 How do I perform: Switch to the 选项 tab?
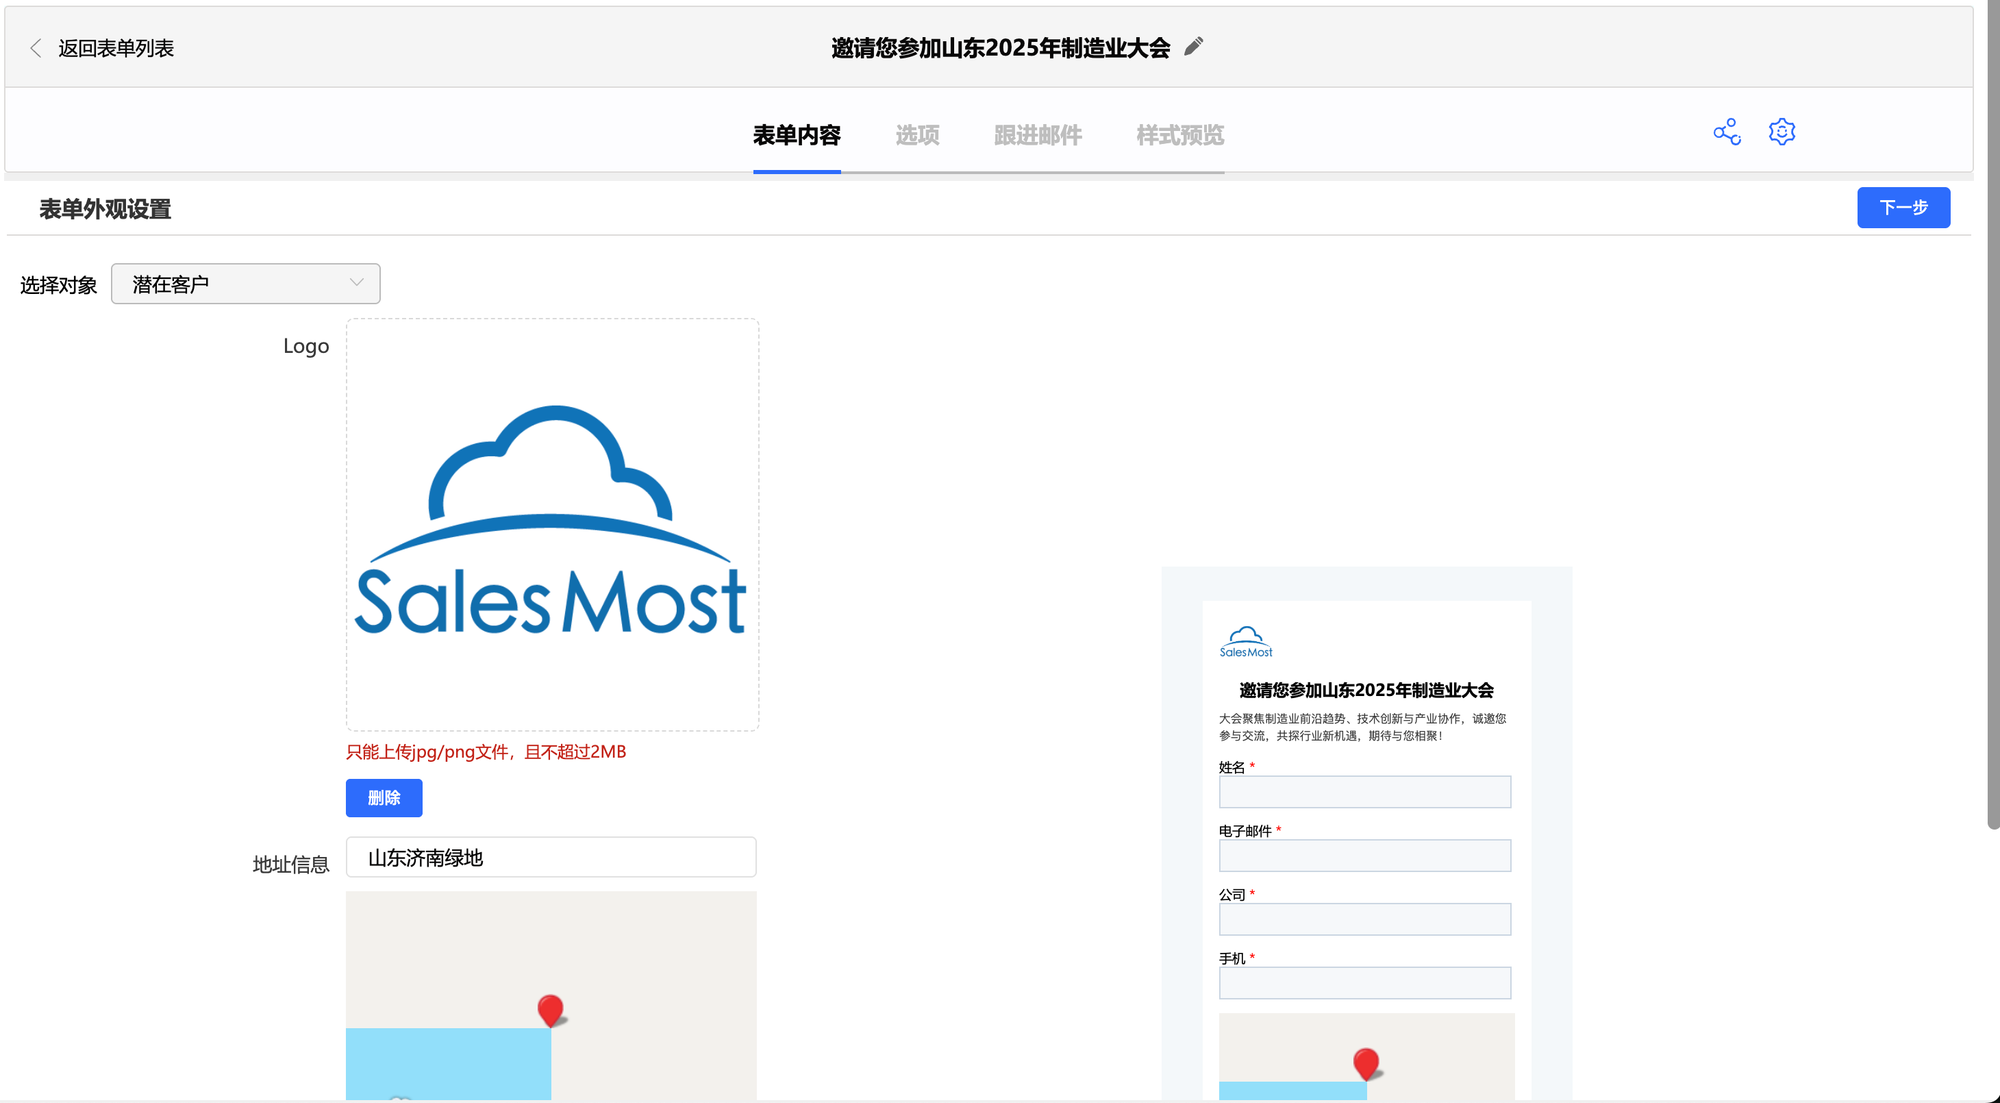tap(917, 135)
